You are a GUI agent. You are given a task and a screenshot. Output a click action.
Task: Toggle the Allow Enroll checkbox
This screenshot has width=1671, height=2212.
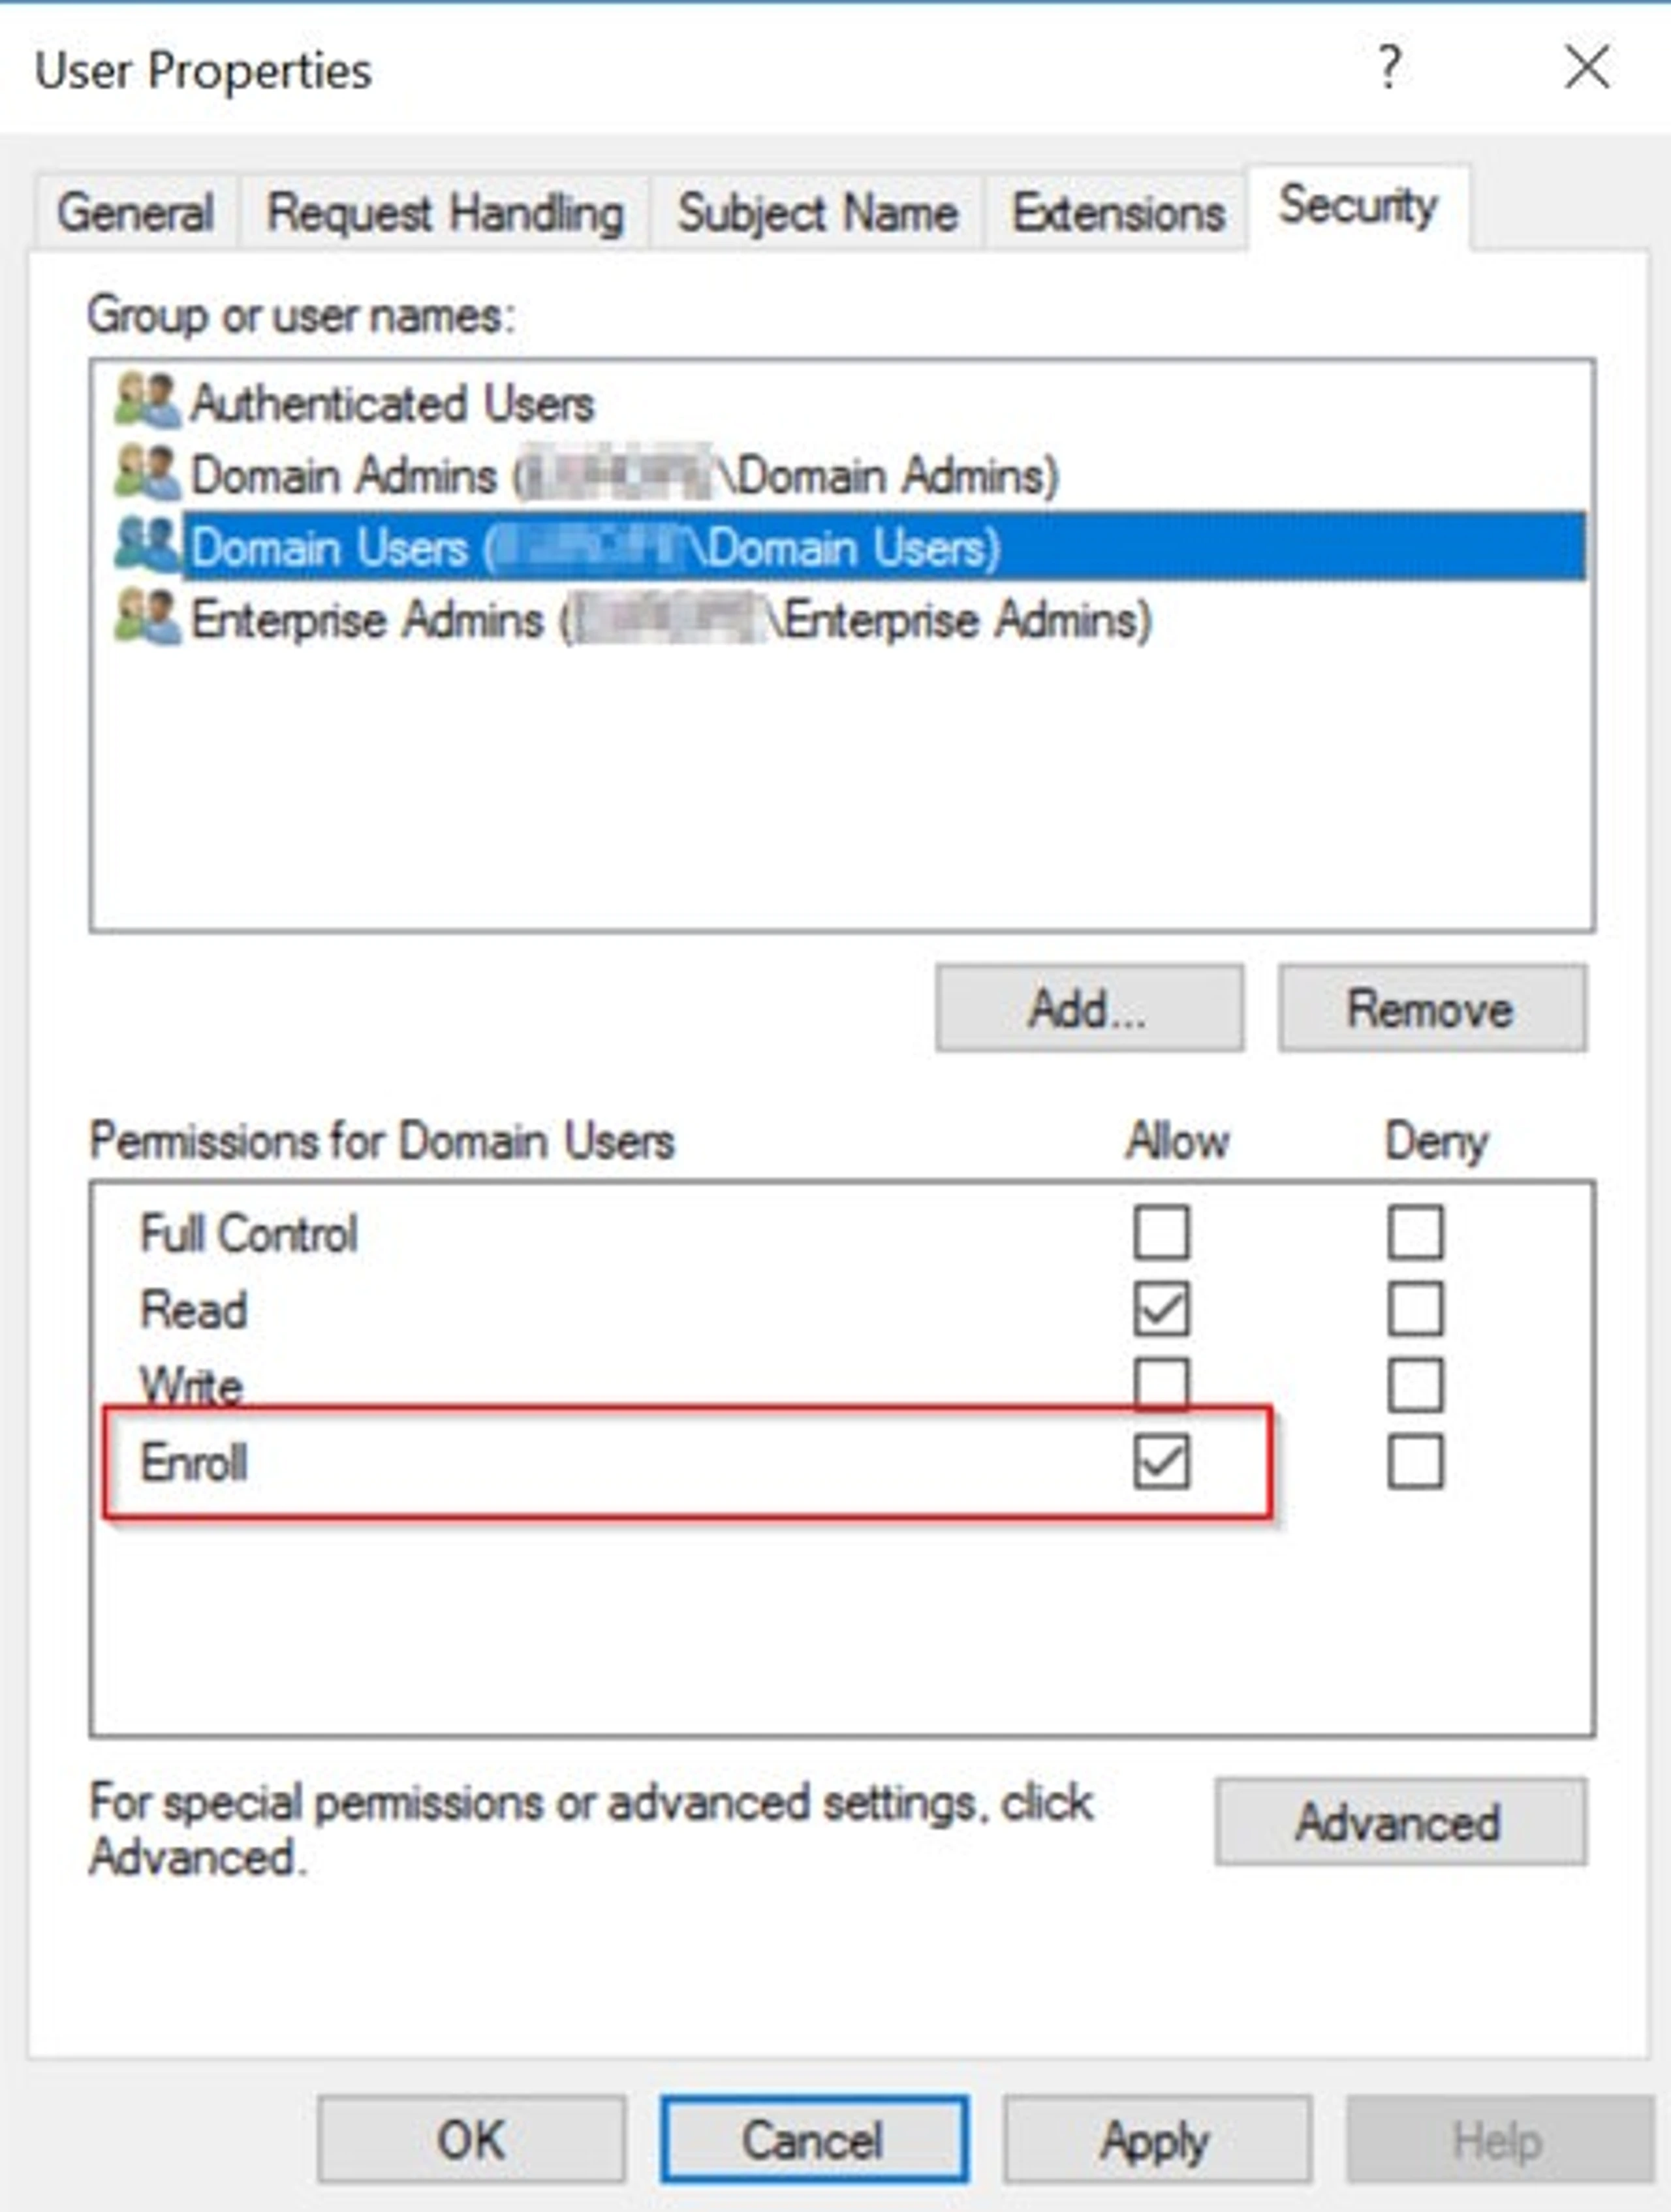pyautogui.click(x=1162, y=1461)
